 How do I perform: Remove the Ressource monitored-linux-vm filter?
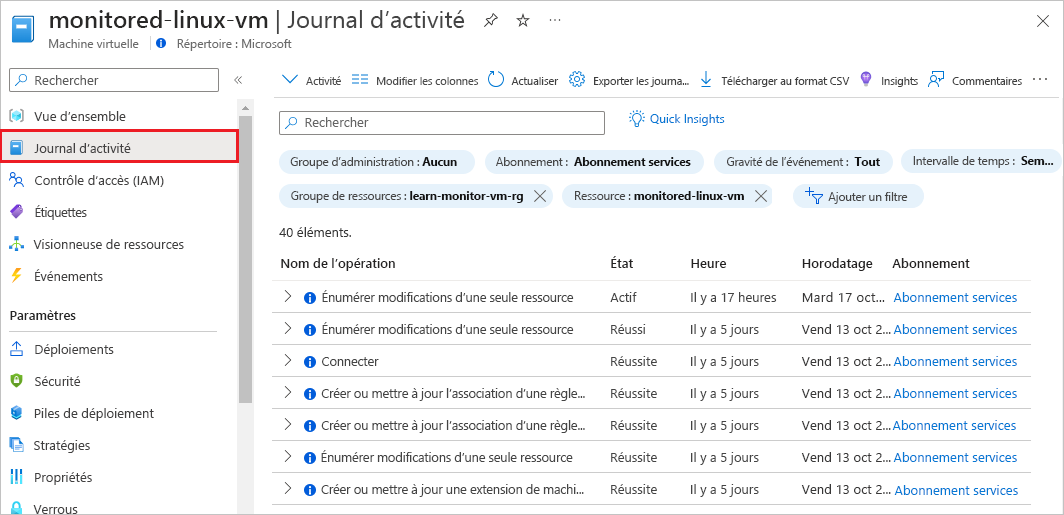tap(761, 196)
